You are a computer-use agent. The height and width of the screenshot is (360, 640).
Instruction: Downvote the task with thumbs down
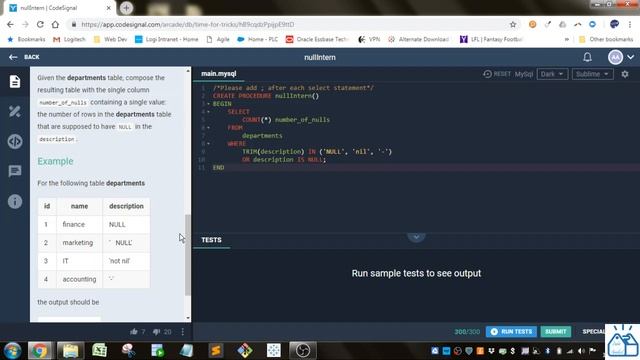(x=156, y=332)
